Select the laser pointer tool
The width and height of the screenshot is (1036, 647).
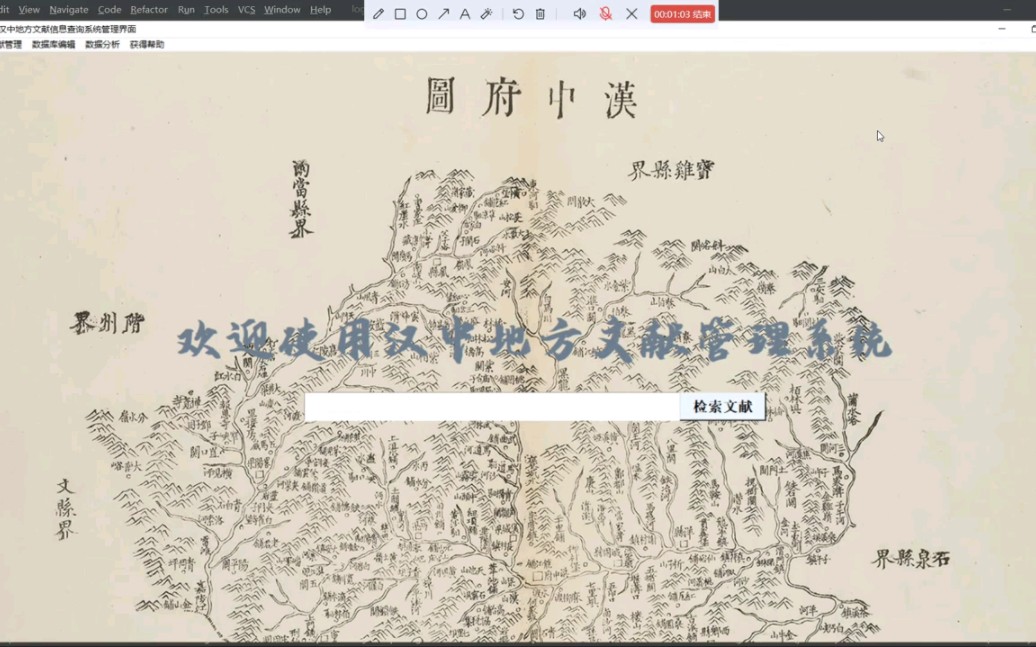pyautogui.click(x=488, y=14)
